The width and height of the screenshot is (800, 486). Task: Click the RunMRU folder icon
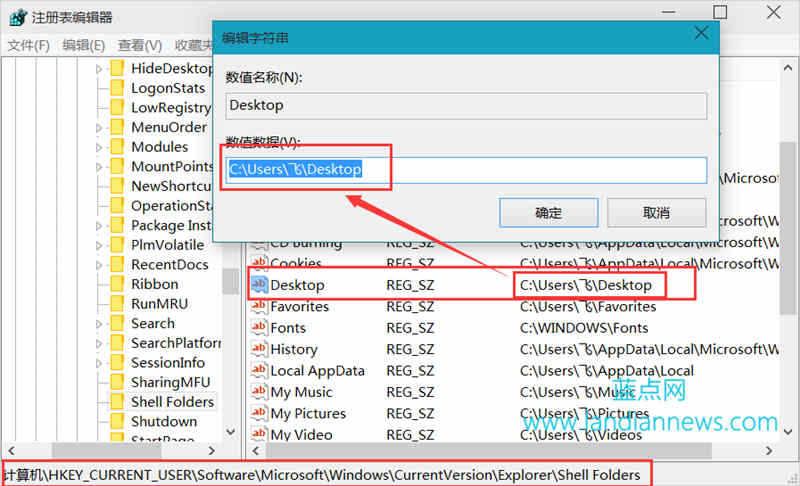[x=117, y=303]
